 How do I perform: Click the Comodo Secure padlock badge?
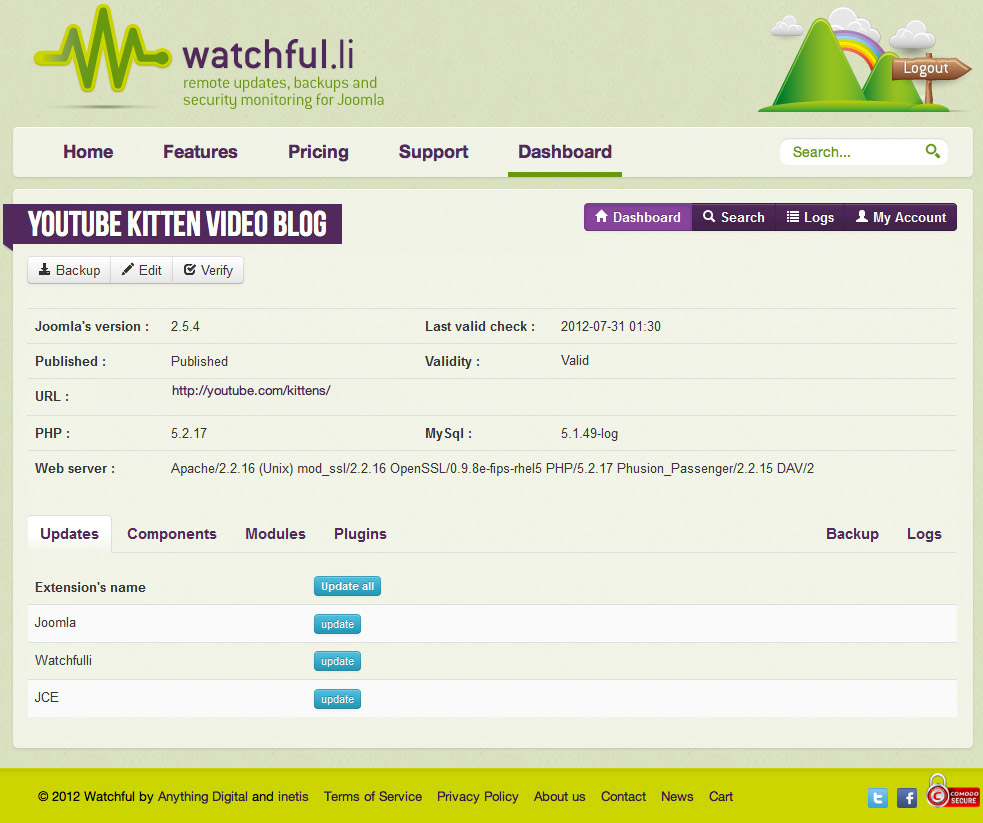952,791
